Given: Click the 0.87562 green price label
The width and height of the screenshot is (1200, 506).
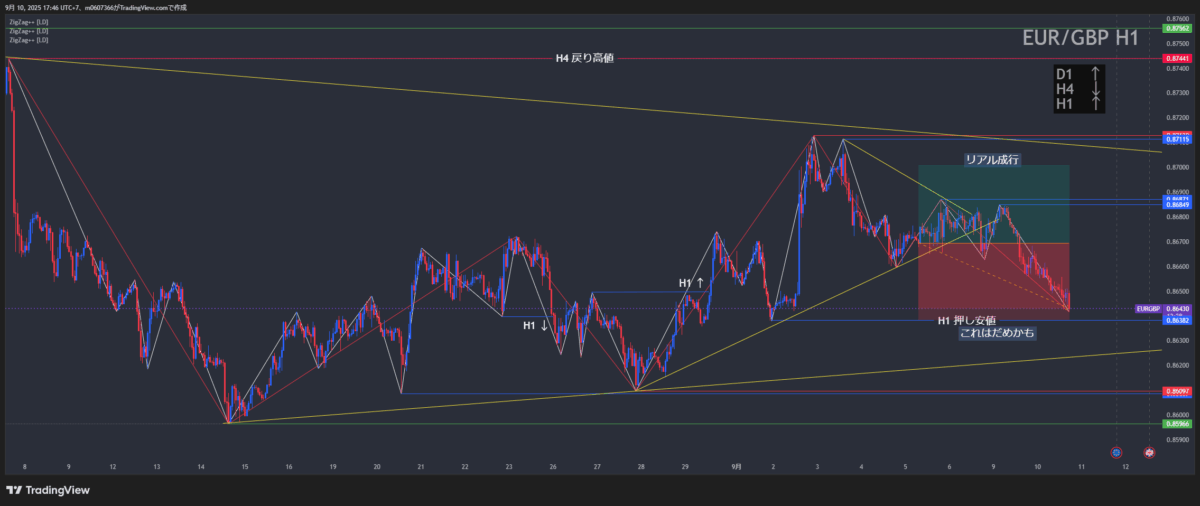Looking at the screenshot, I should (x=1177, y=28).
